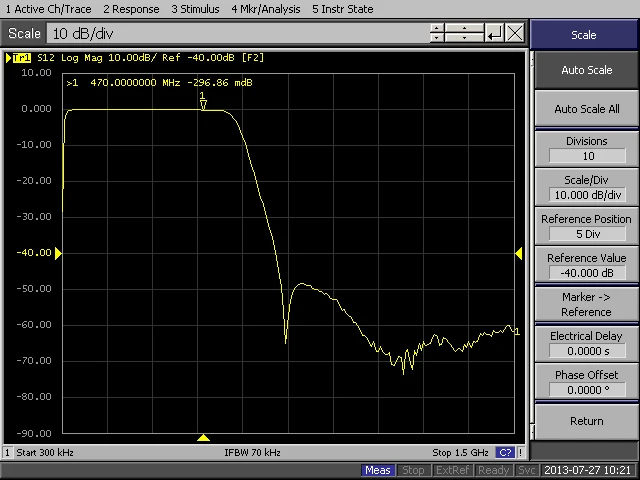Click the Marker -> Reference softkey
The height and width of the screenshot is (480, 640).
click(x=587, y=304)
